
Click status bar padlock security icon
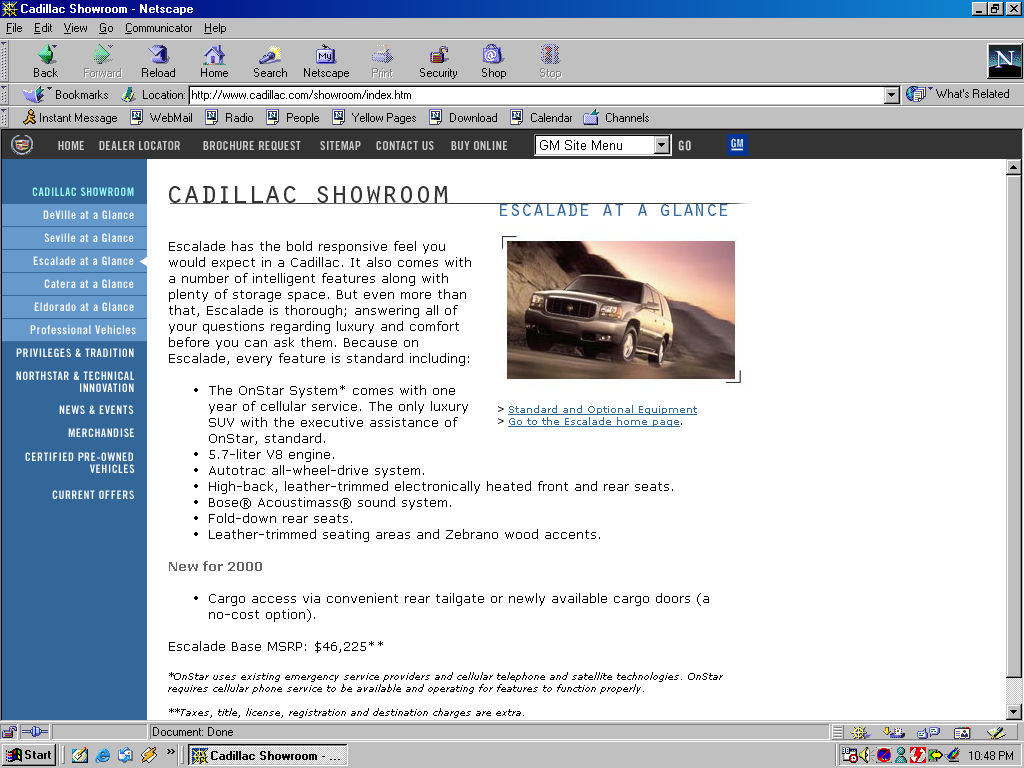(x=9, y=732)
